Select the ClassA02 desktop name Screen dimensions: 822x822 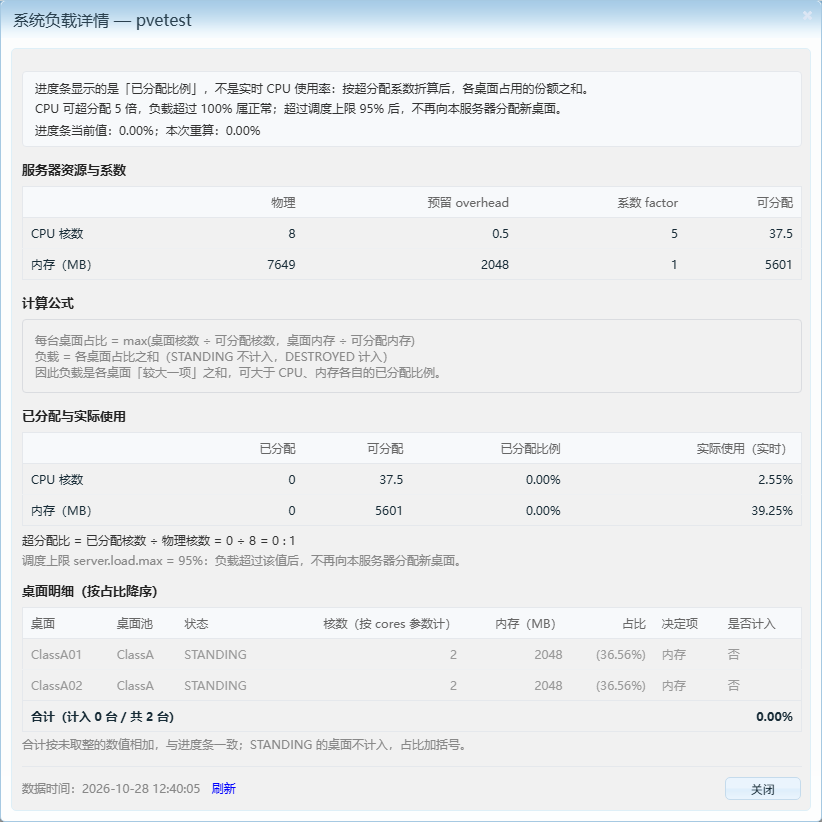coord(57,685)
